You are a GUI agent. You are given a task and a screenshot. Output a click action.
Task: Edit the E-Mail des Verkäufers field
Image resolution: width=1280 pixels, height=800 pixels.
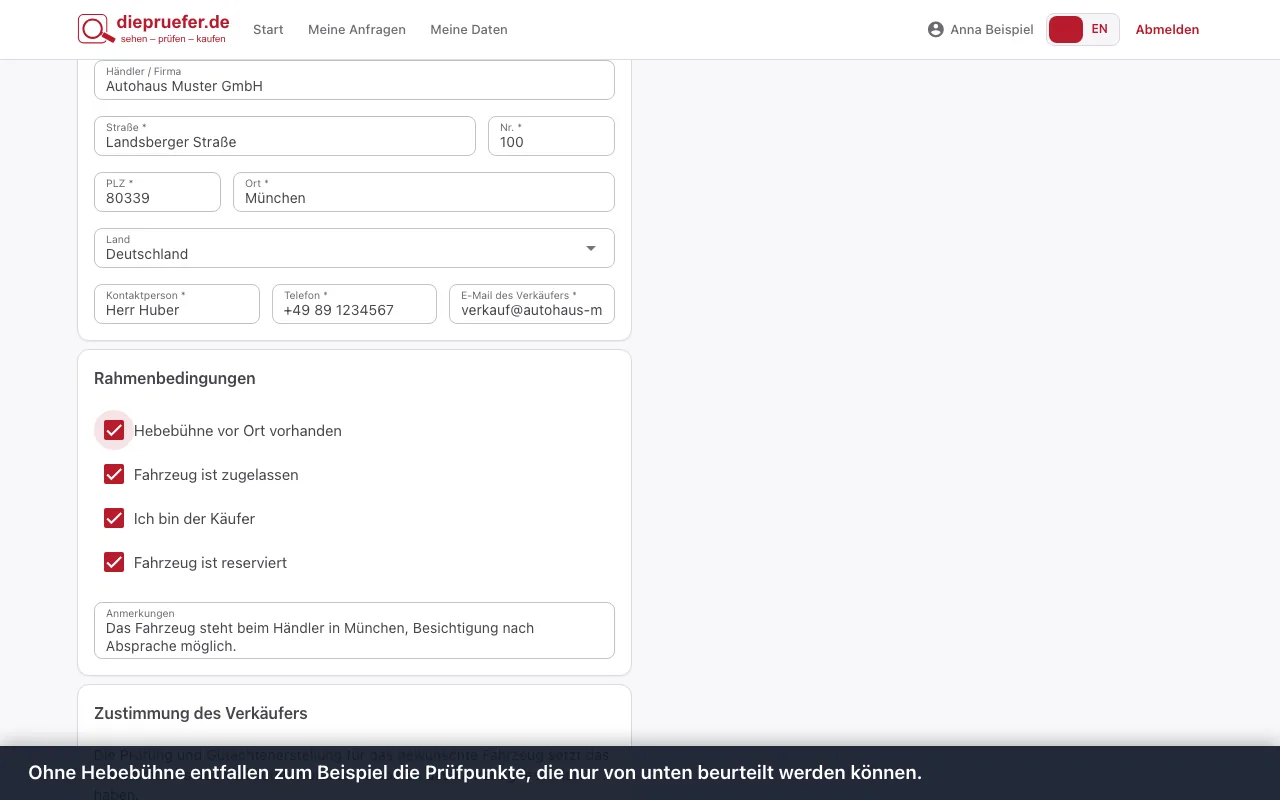[532, 304]
